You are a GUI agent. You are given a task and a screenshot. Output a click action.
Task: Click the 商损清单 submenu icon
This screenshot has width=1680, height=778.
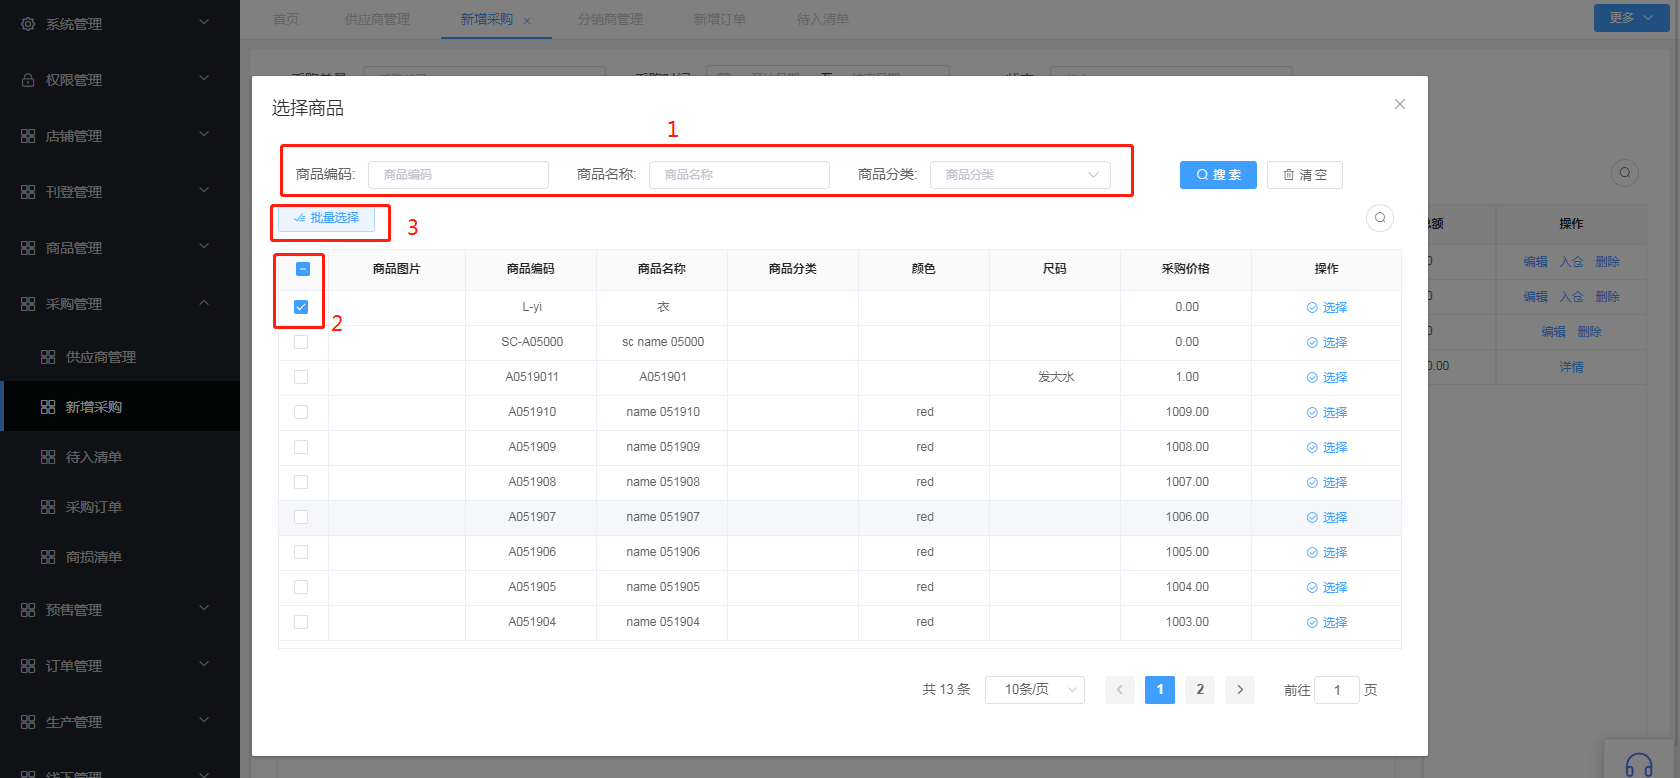(x=48, y=557)
